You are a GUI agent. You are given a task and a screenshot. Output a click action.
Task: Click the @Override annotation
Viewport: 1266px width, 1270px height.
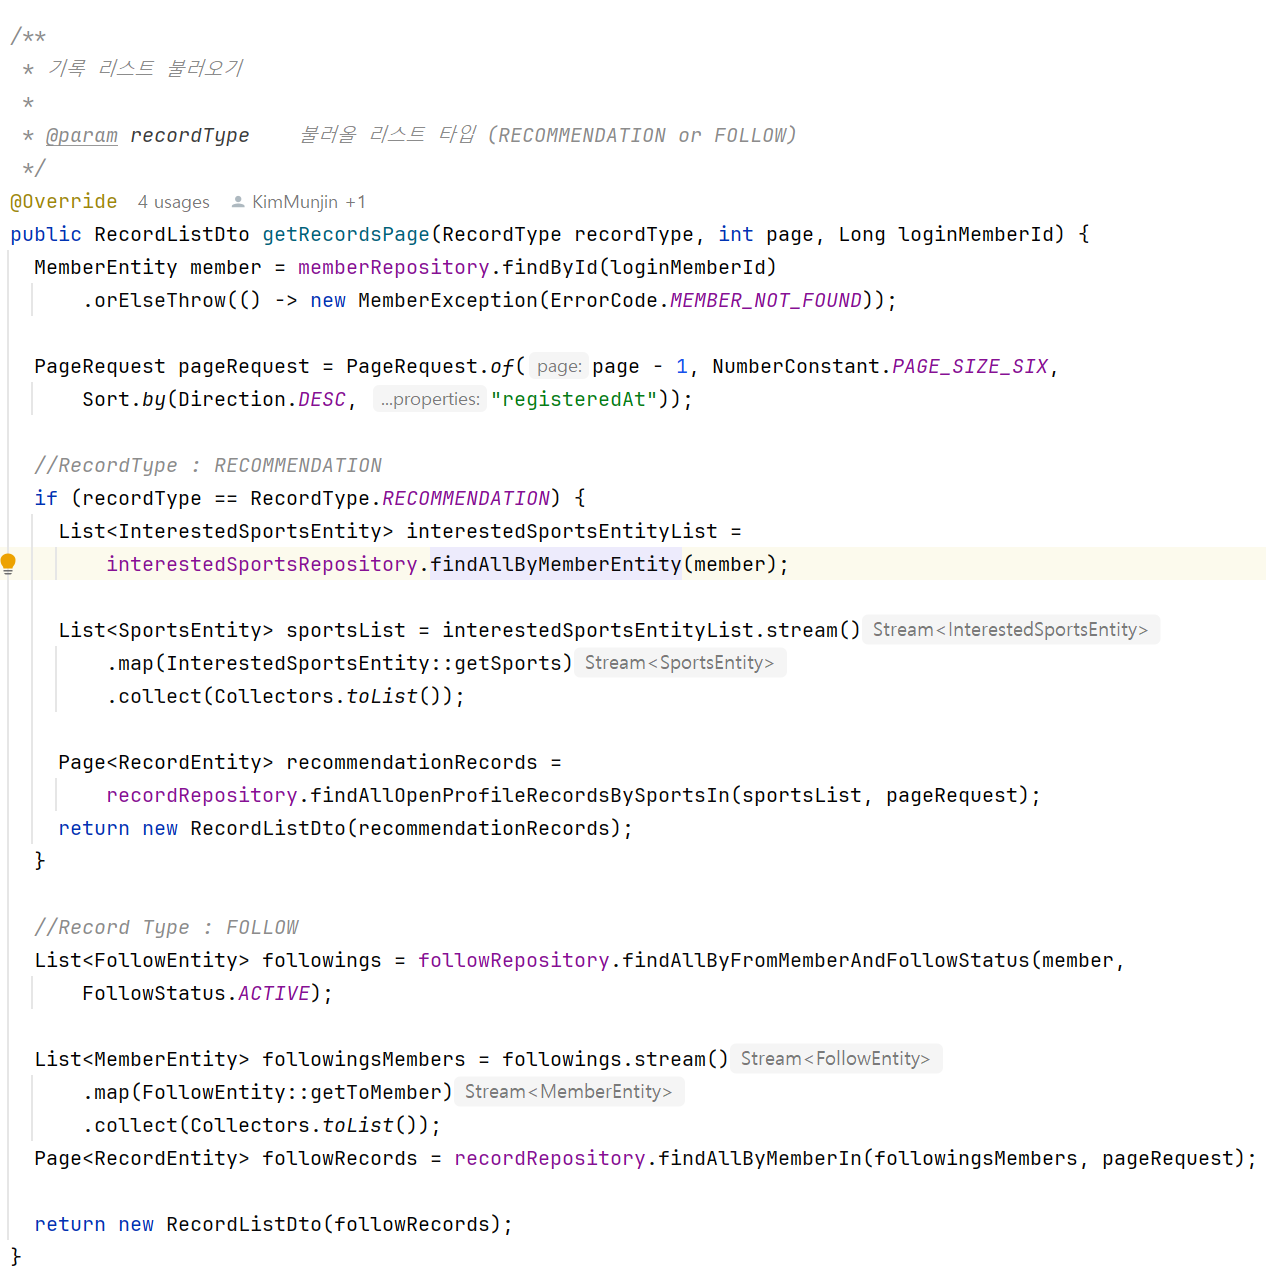tap(64, 202)
